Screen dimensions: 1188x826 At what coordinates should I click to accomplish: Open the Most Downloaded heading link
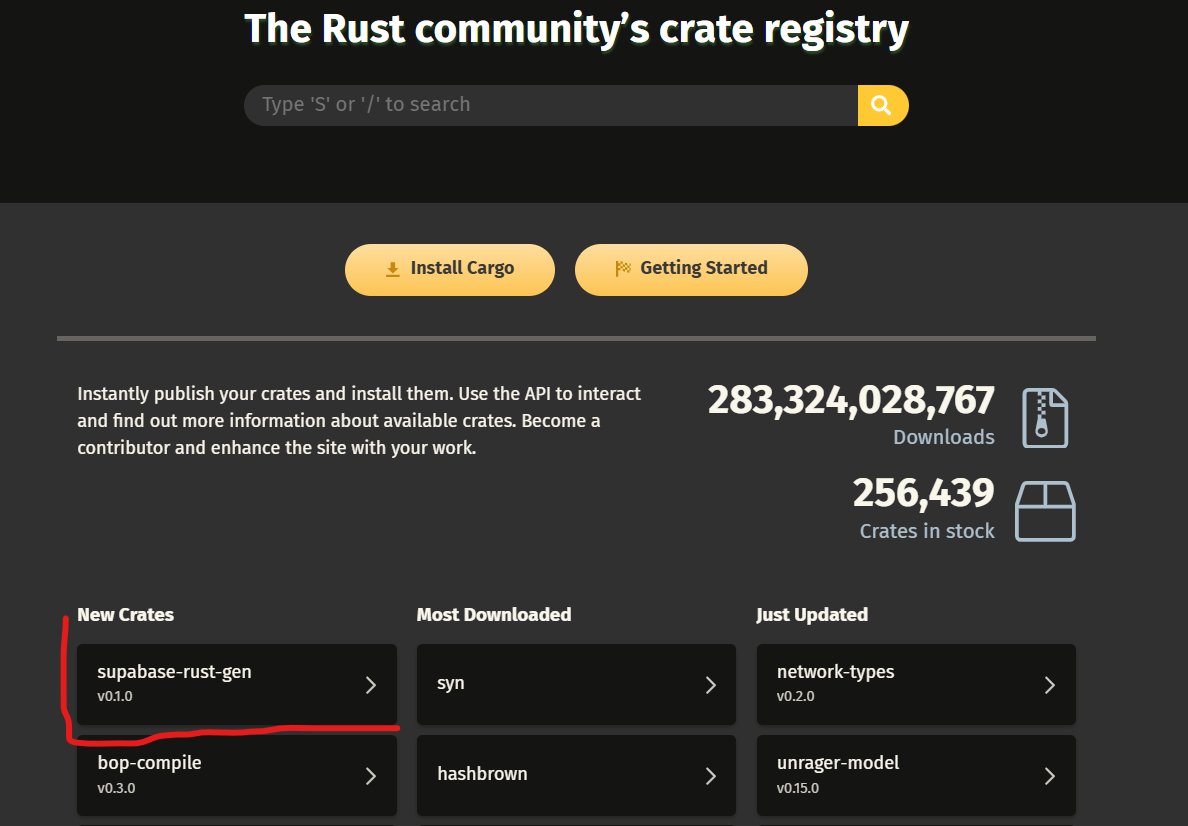tap(493, 614)
